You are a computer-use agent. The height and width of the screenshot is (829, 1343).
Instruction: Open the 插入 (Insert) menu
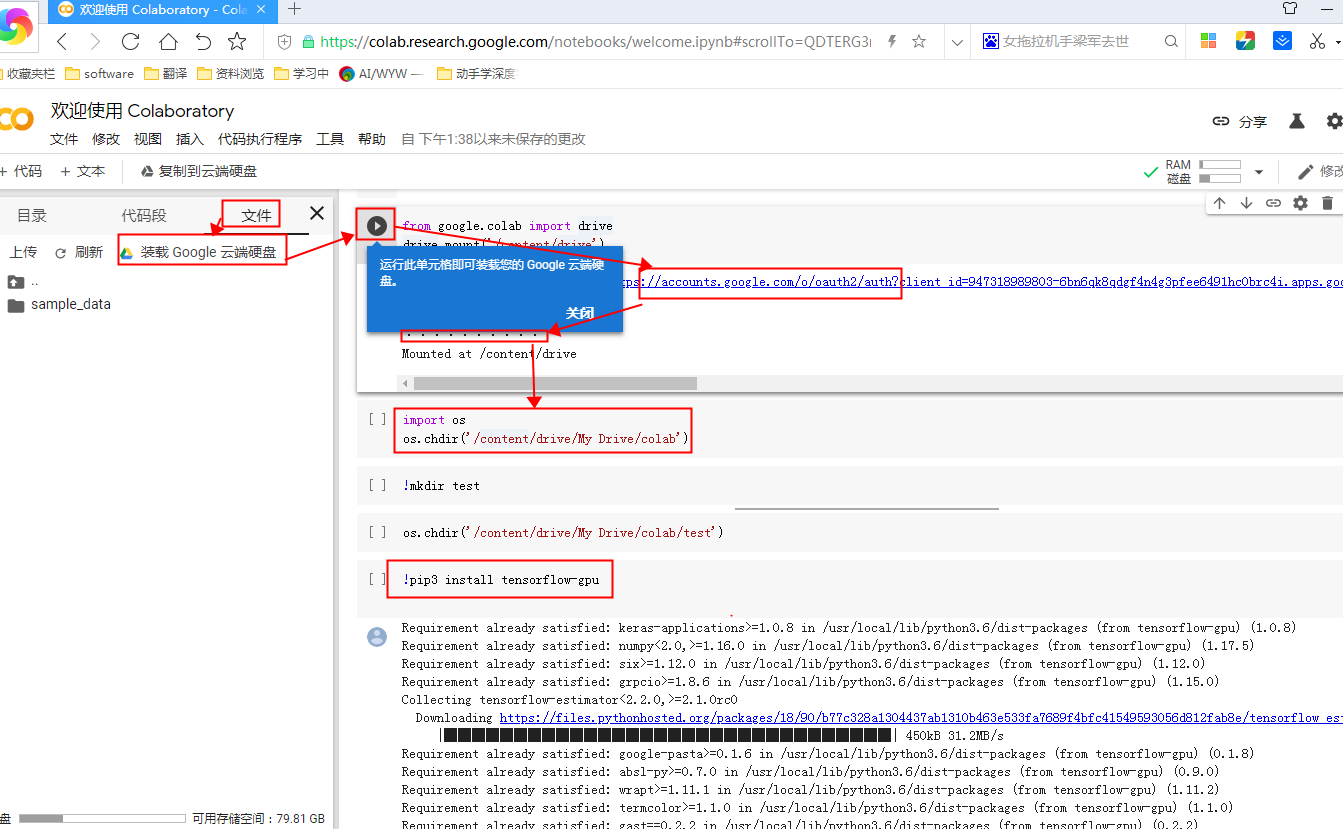pyautogui.click(x=190, y=139)
